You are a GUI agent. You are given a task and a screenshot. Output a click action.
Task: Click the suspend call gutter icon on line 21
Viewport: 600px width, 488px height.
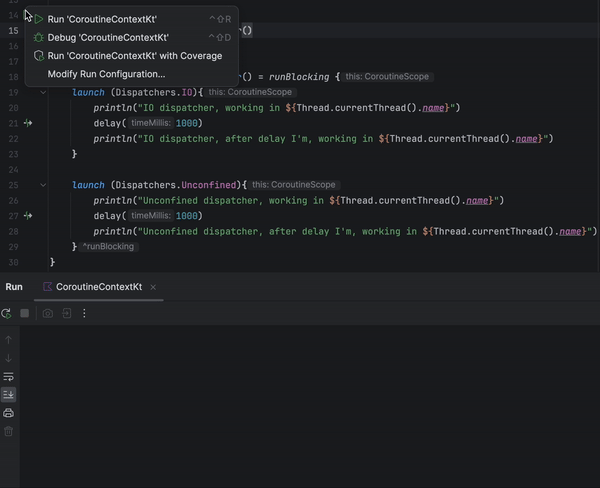click(28, 123)
